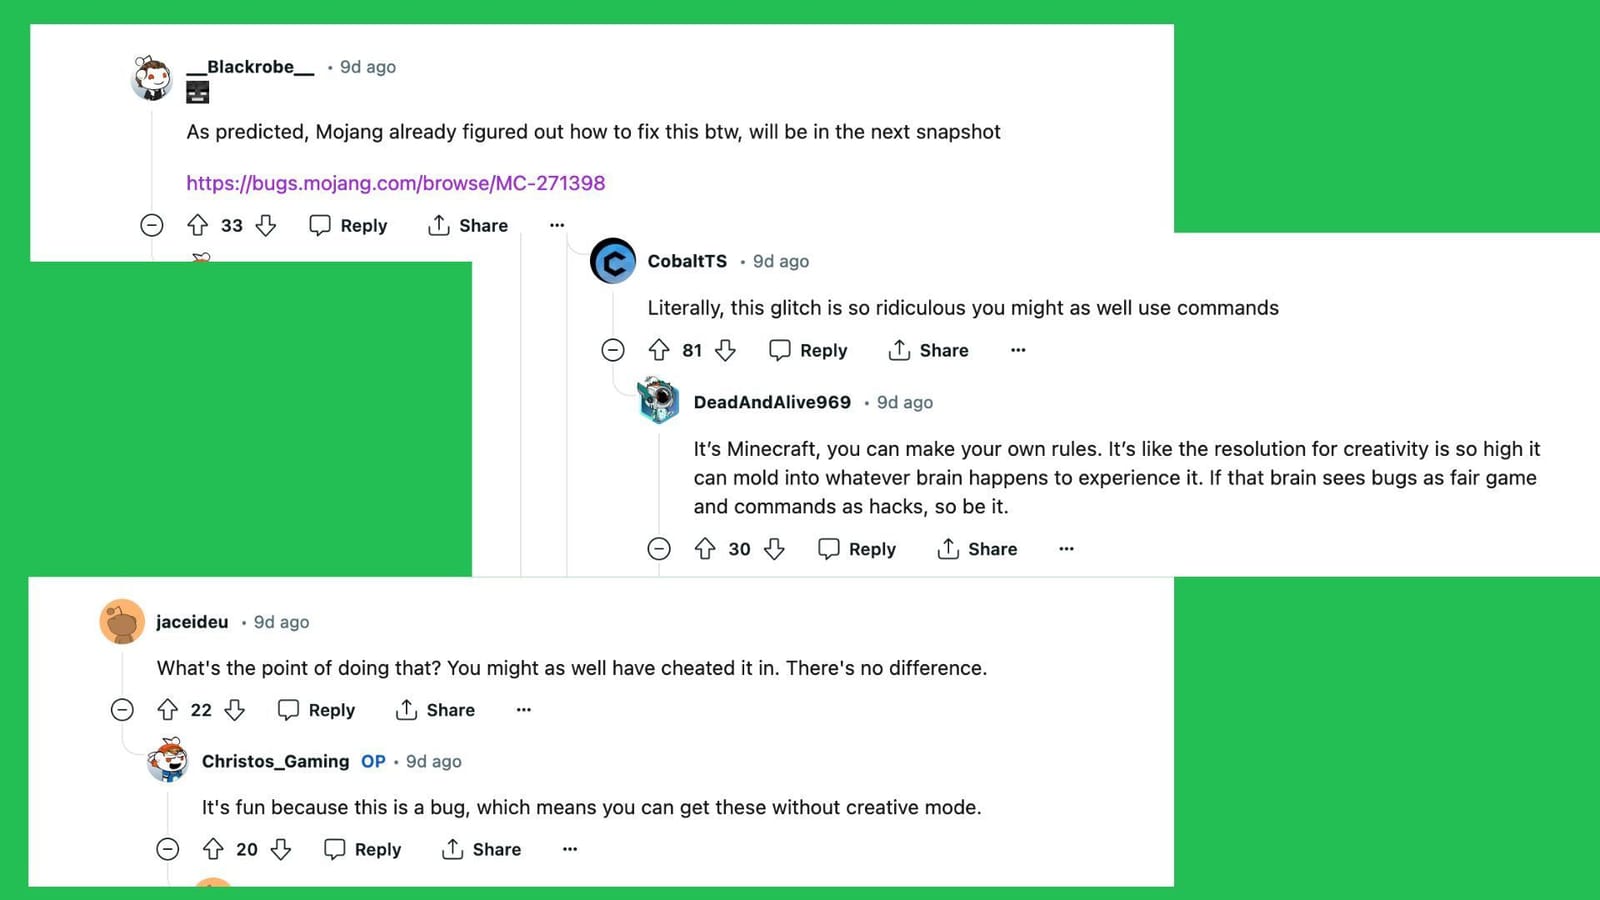Collapse DeadAndAlive969's reply
The height and width of the screenshot is (900, 1600).
pos(659,549)
